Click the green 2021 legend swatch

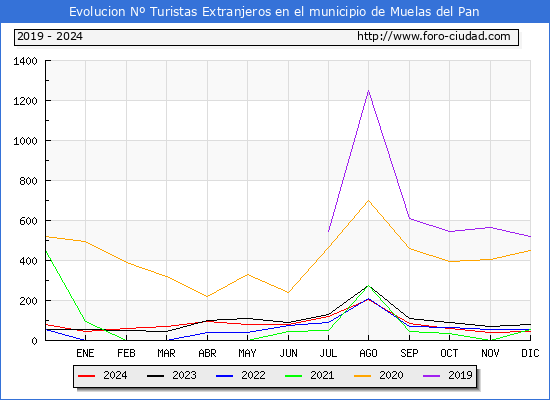[x=293, y=376]
